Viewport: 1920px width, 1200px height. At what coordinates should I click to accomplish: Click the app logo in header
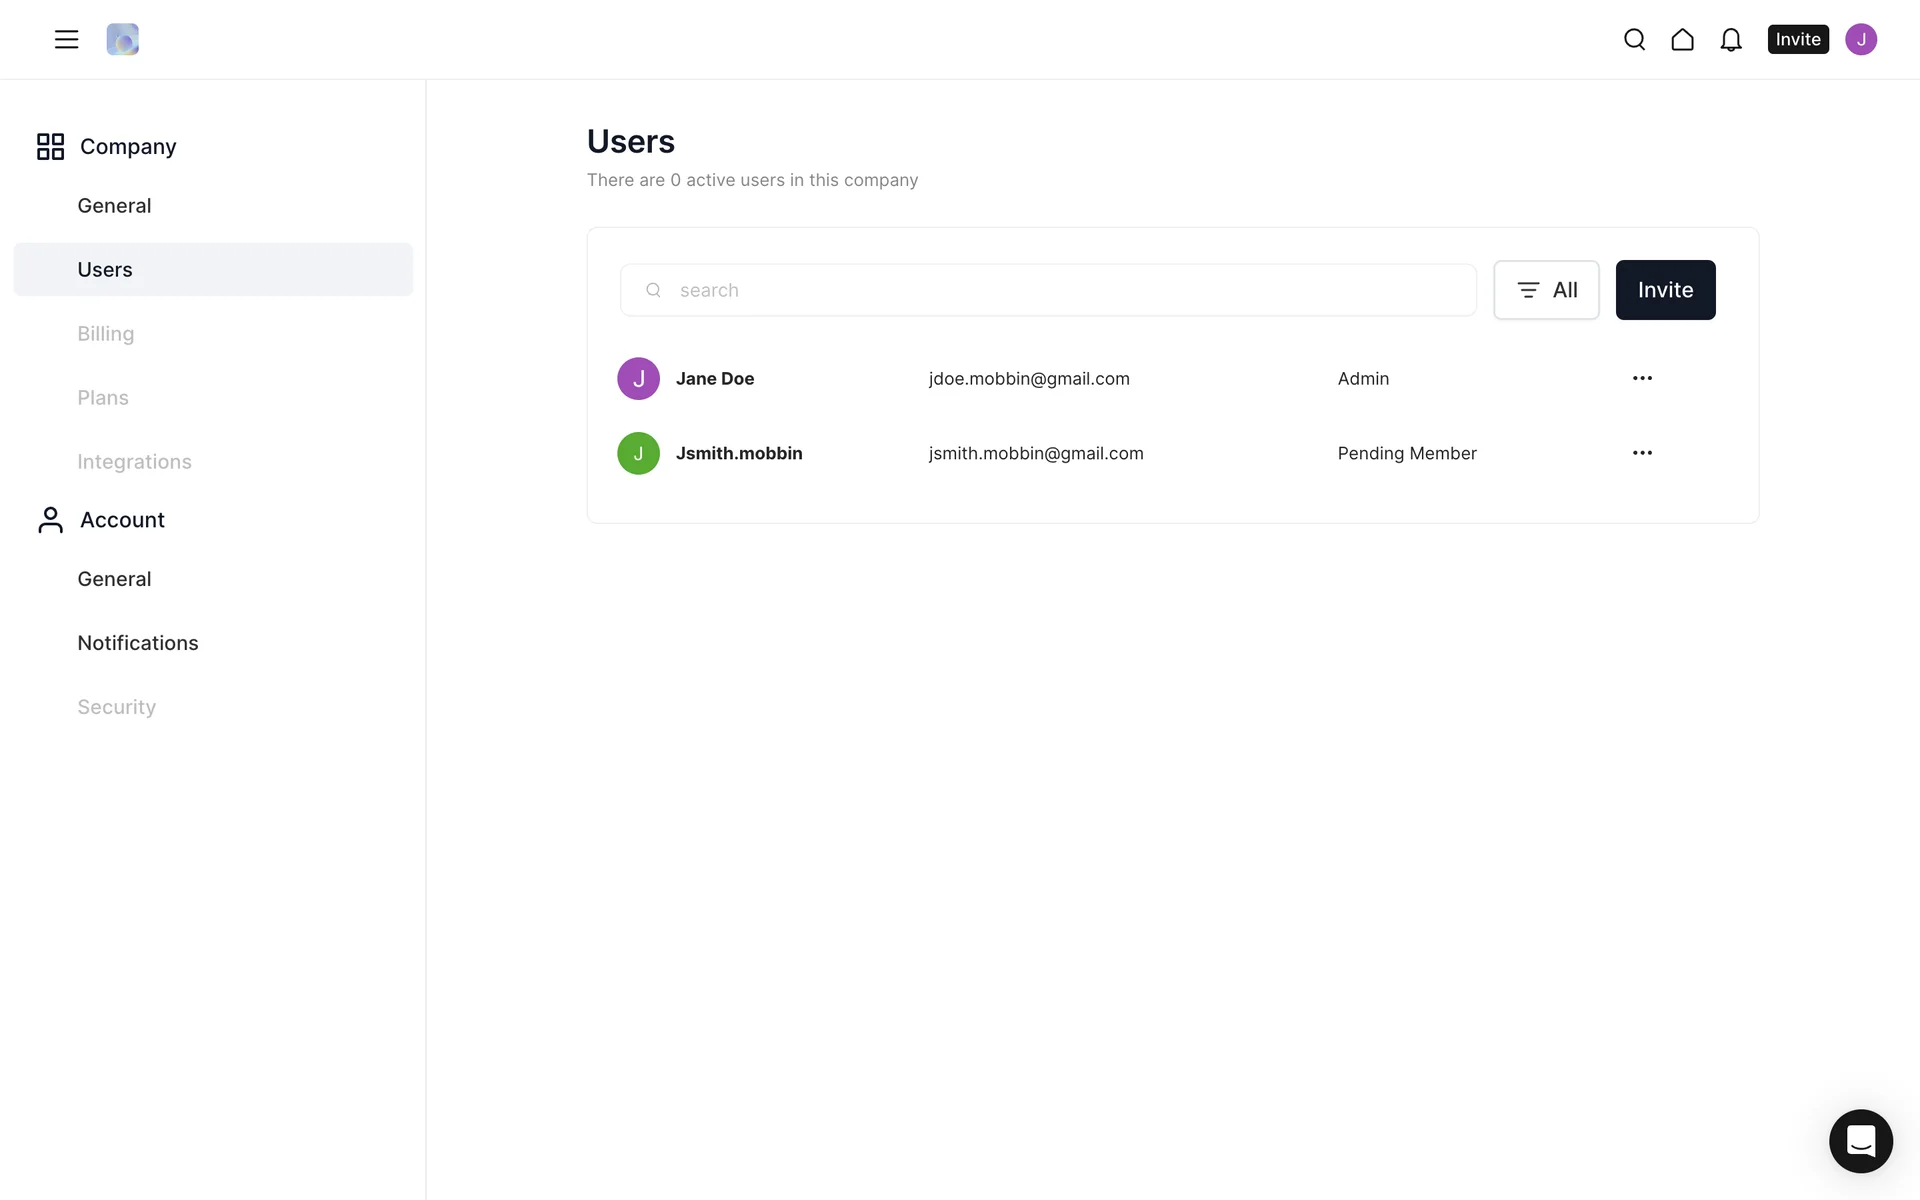122,39
